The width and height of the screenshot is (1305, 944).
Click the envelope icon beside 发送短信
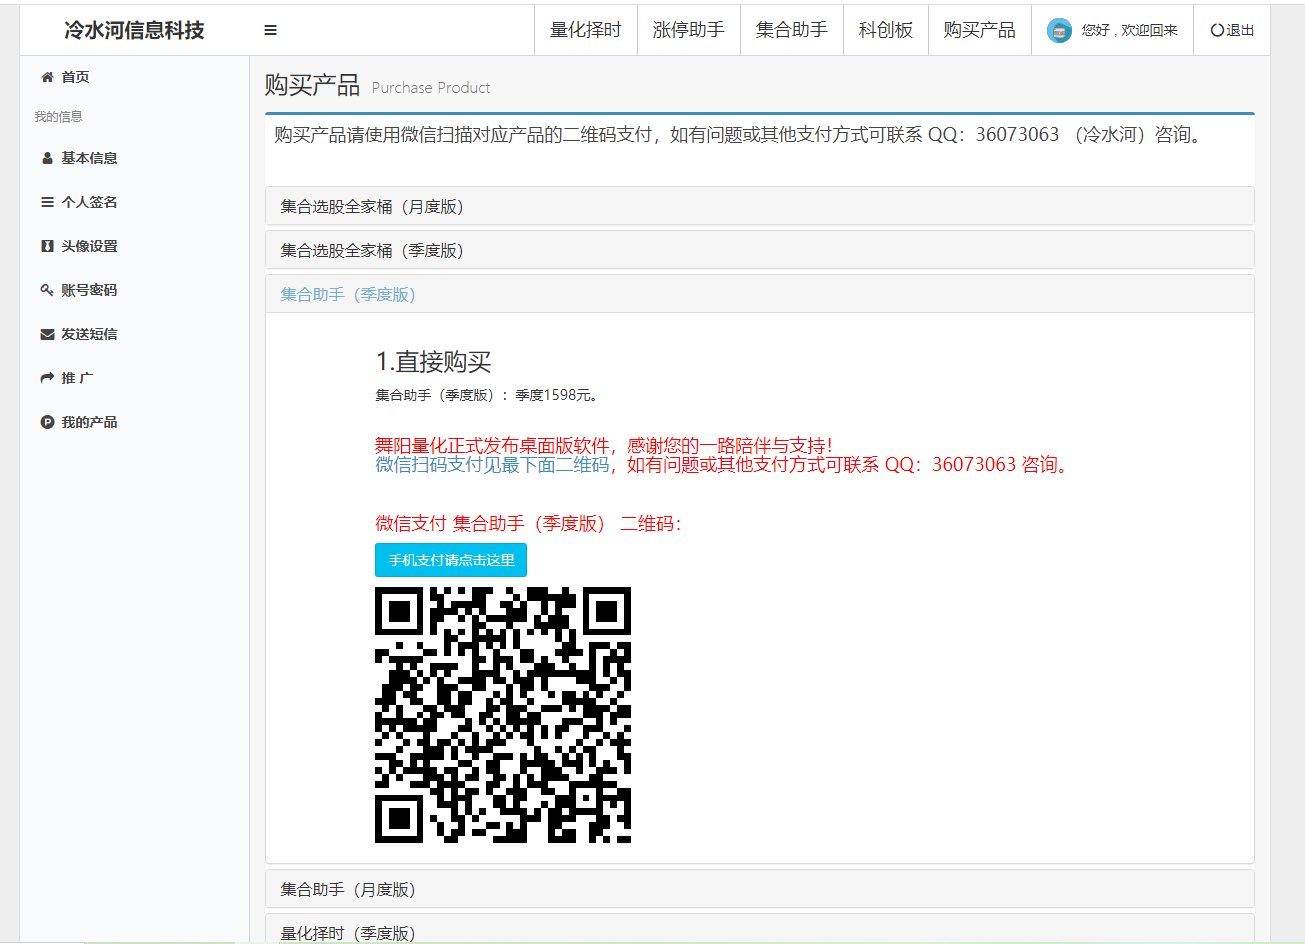(x=47, y=334)
